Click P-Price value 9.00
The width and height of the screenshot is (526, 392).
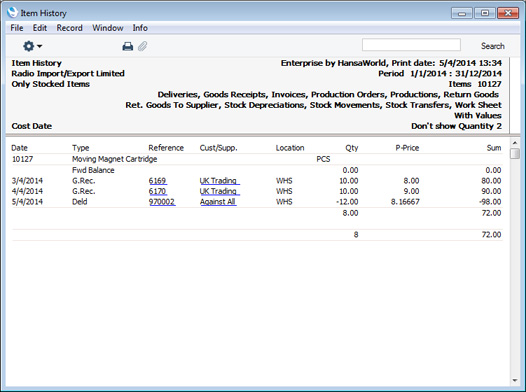[411, 191]
